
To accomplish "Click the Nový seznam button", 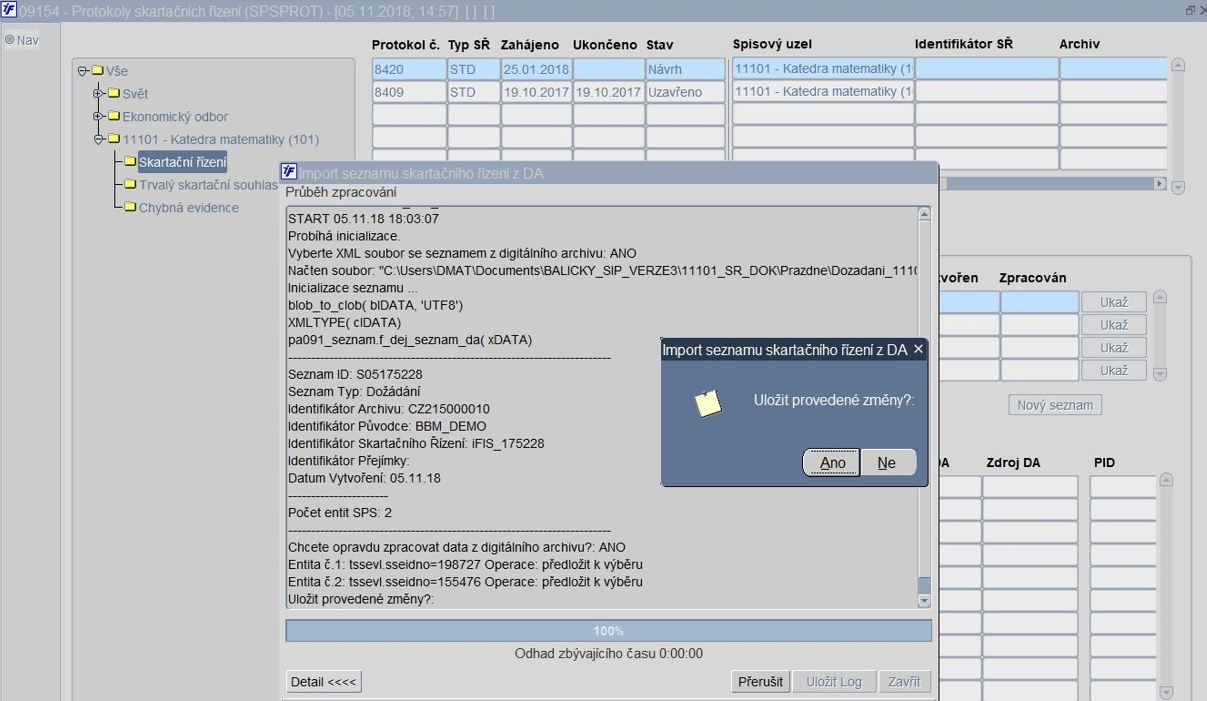I will click(1055, 405).
